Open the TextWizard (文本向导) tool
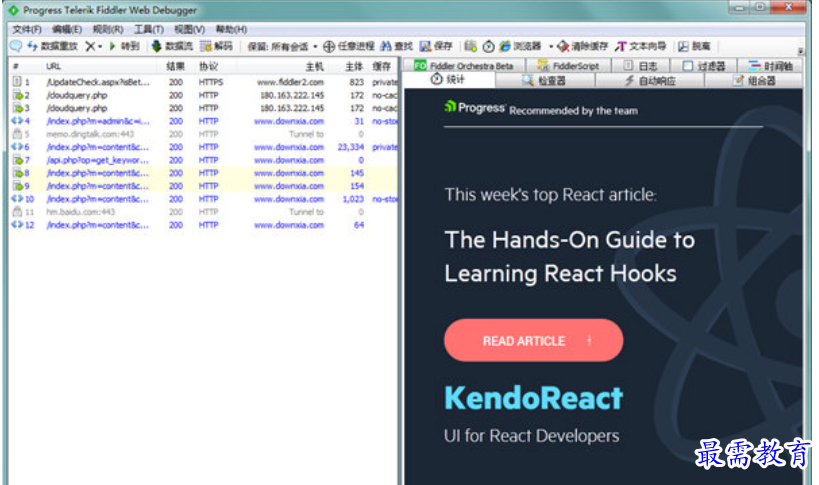Viewport: 819px width, 485px height. pos(640,46)
